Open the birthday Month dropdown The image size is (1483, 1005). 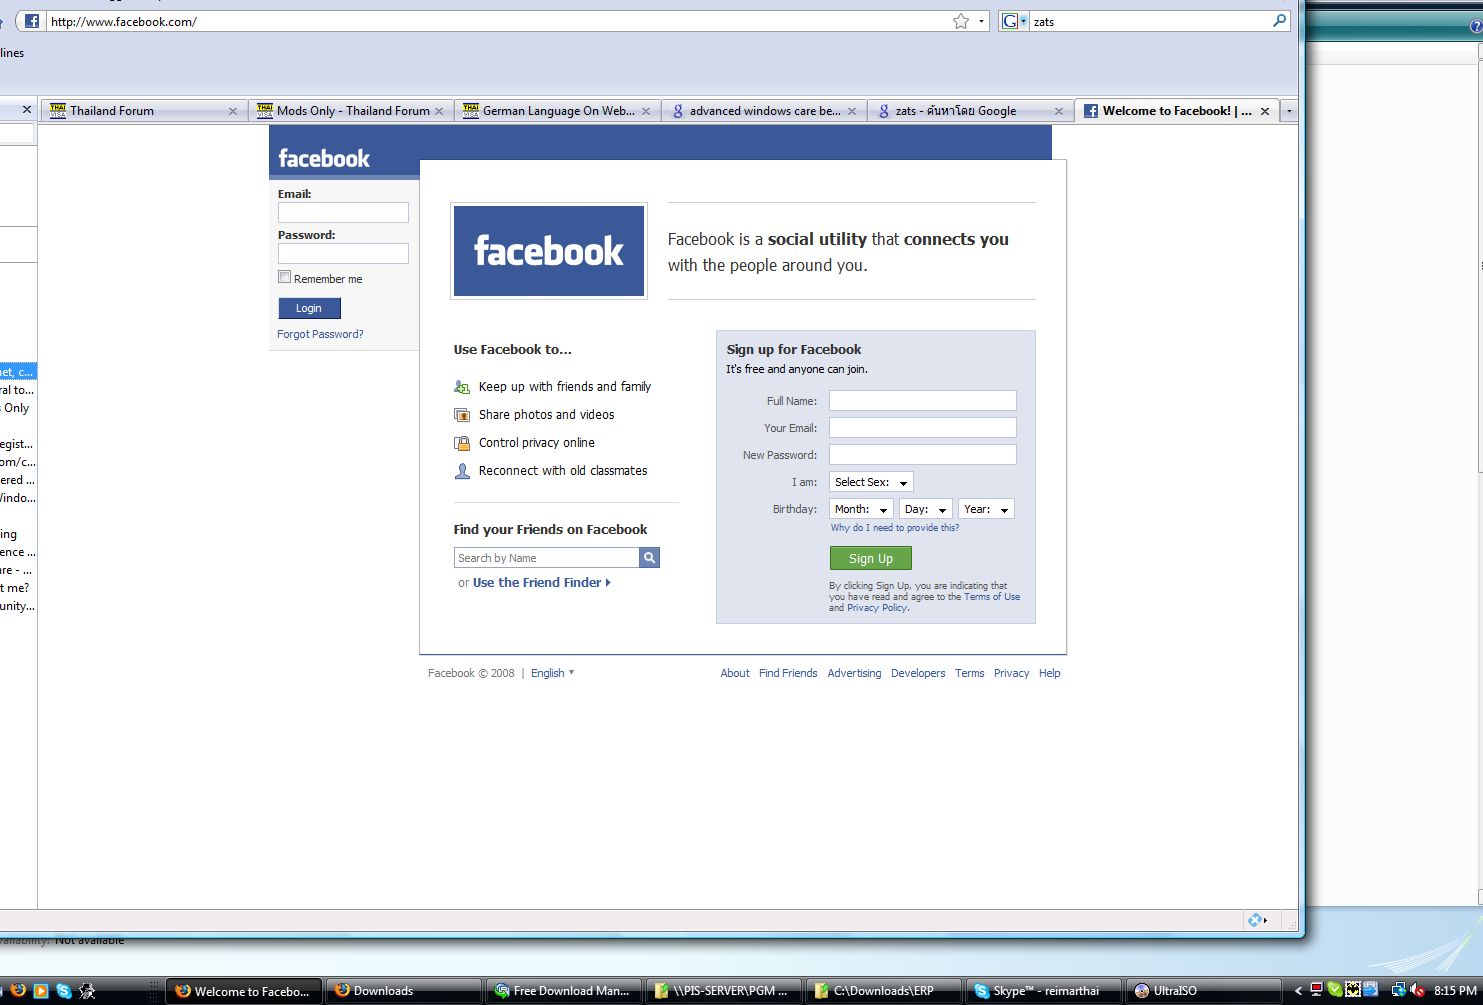pos(861,509)
